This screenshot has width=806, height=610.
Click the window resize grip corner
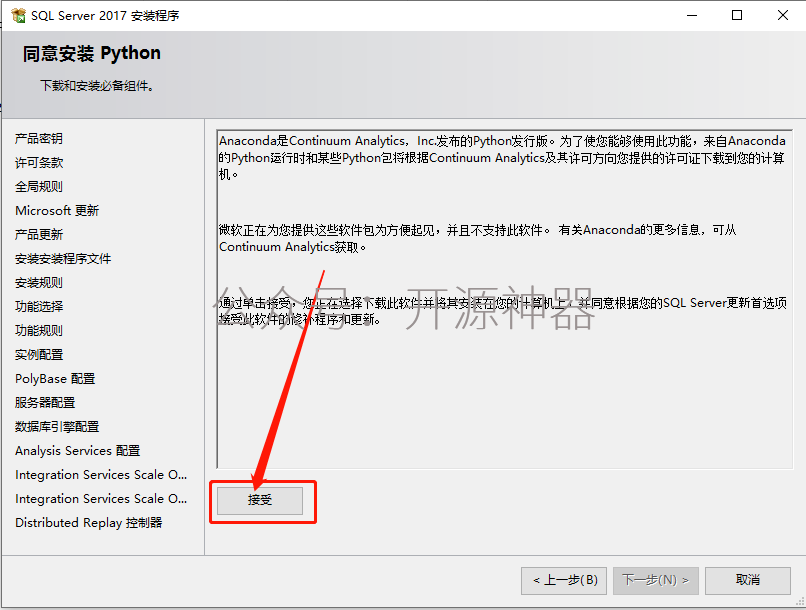(800, 603)
